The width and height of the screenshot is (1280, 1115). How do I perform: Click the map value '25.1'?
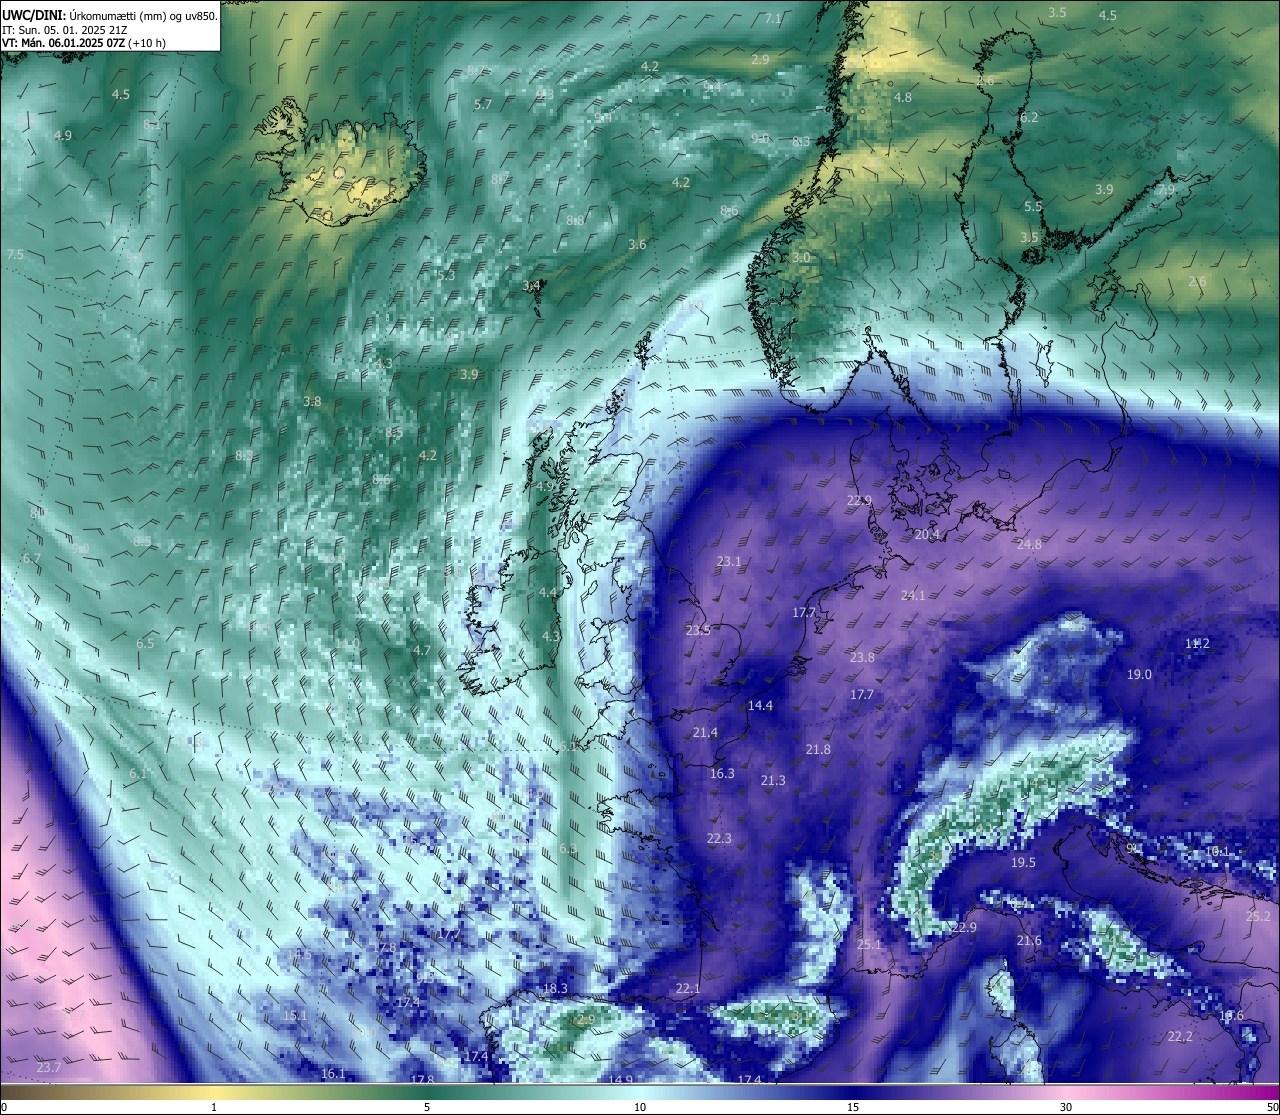coord(870,945)
